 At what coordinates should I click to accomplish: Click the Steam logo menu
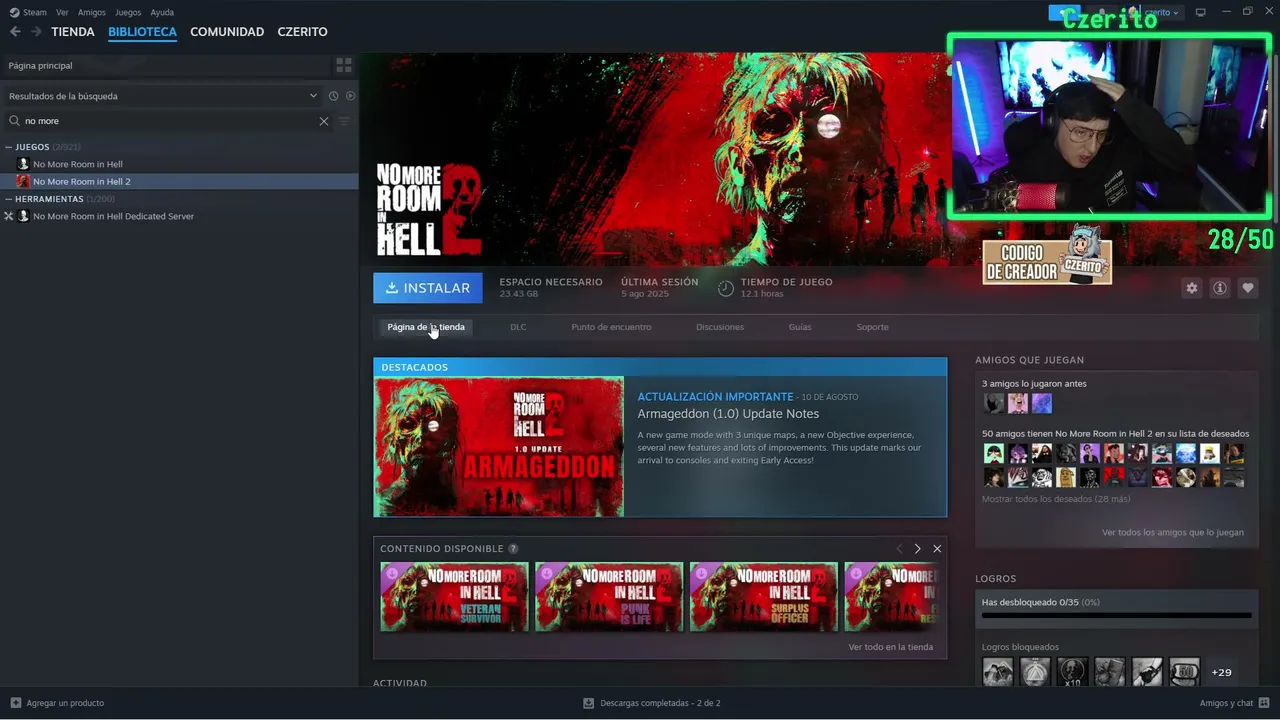(28, 12)
